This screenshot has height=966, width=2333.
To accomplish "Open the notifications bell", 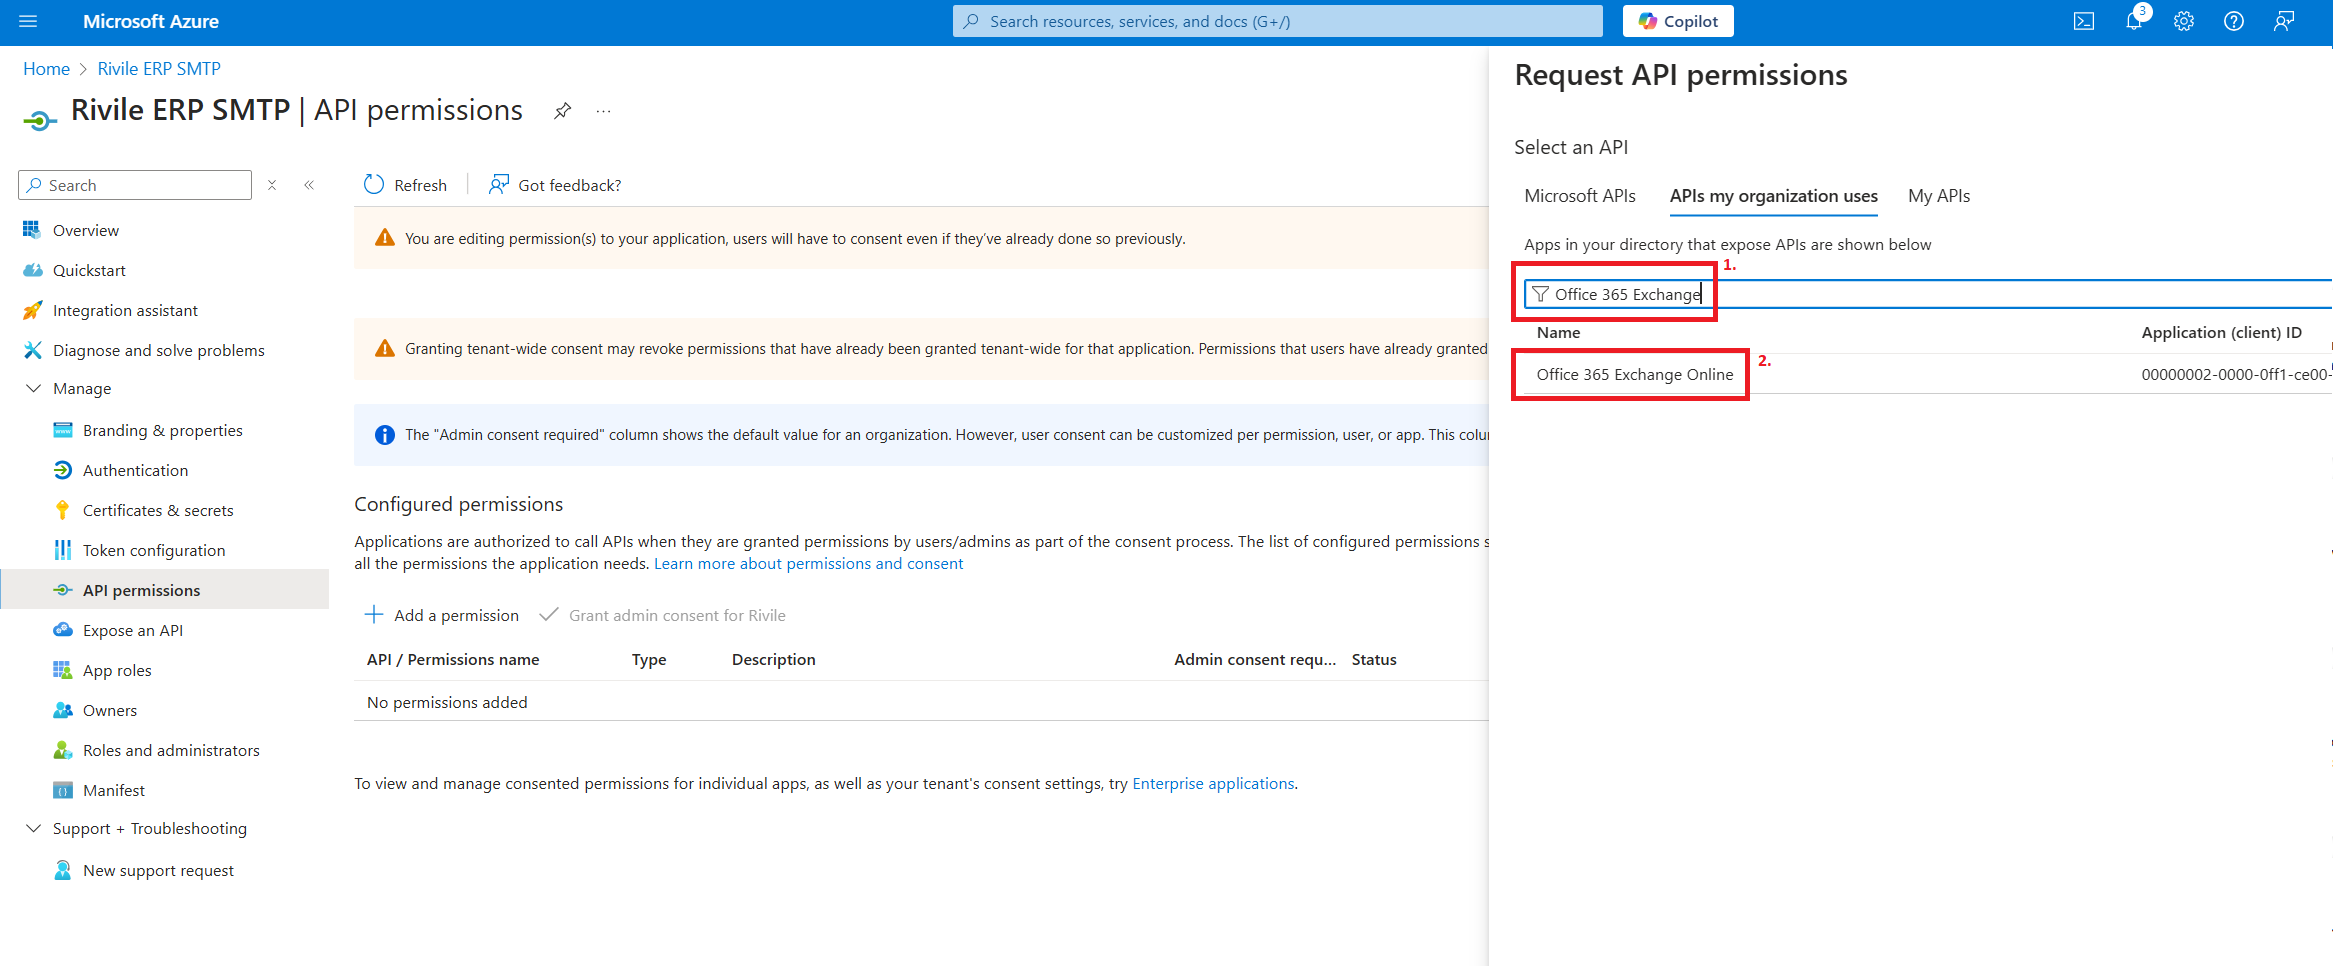I will (2133, 21).
